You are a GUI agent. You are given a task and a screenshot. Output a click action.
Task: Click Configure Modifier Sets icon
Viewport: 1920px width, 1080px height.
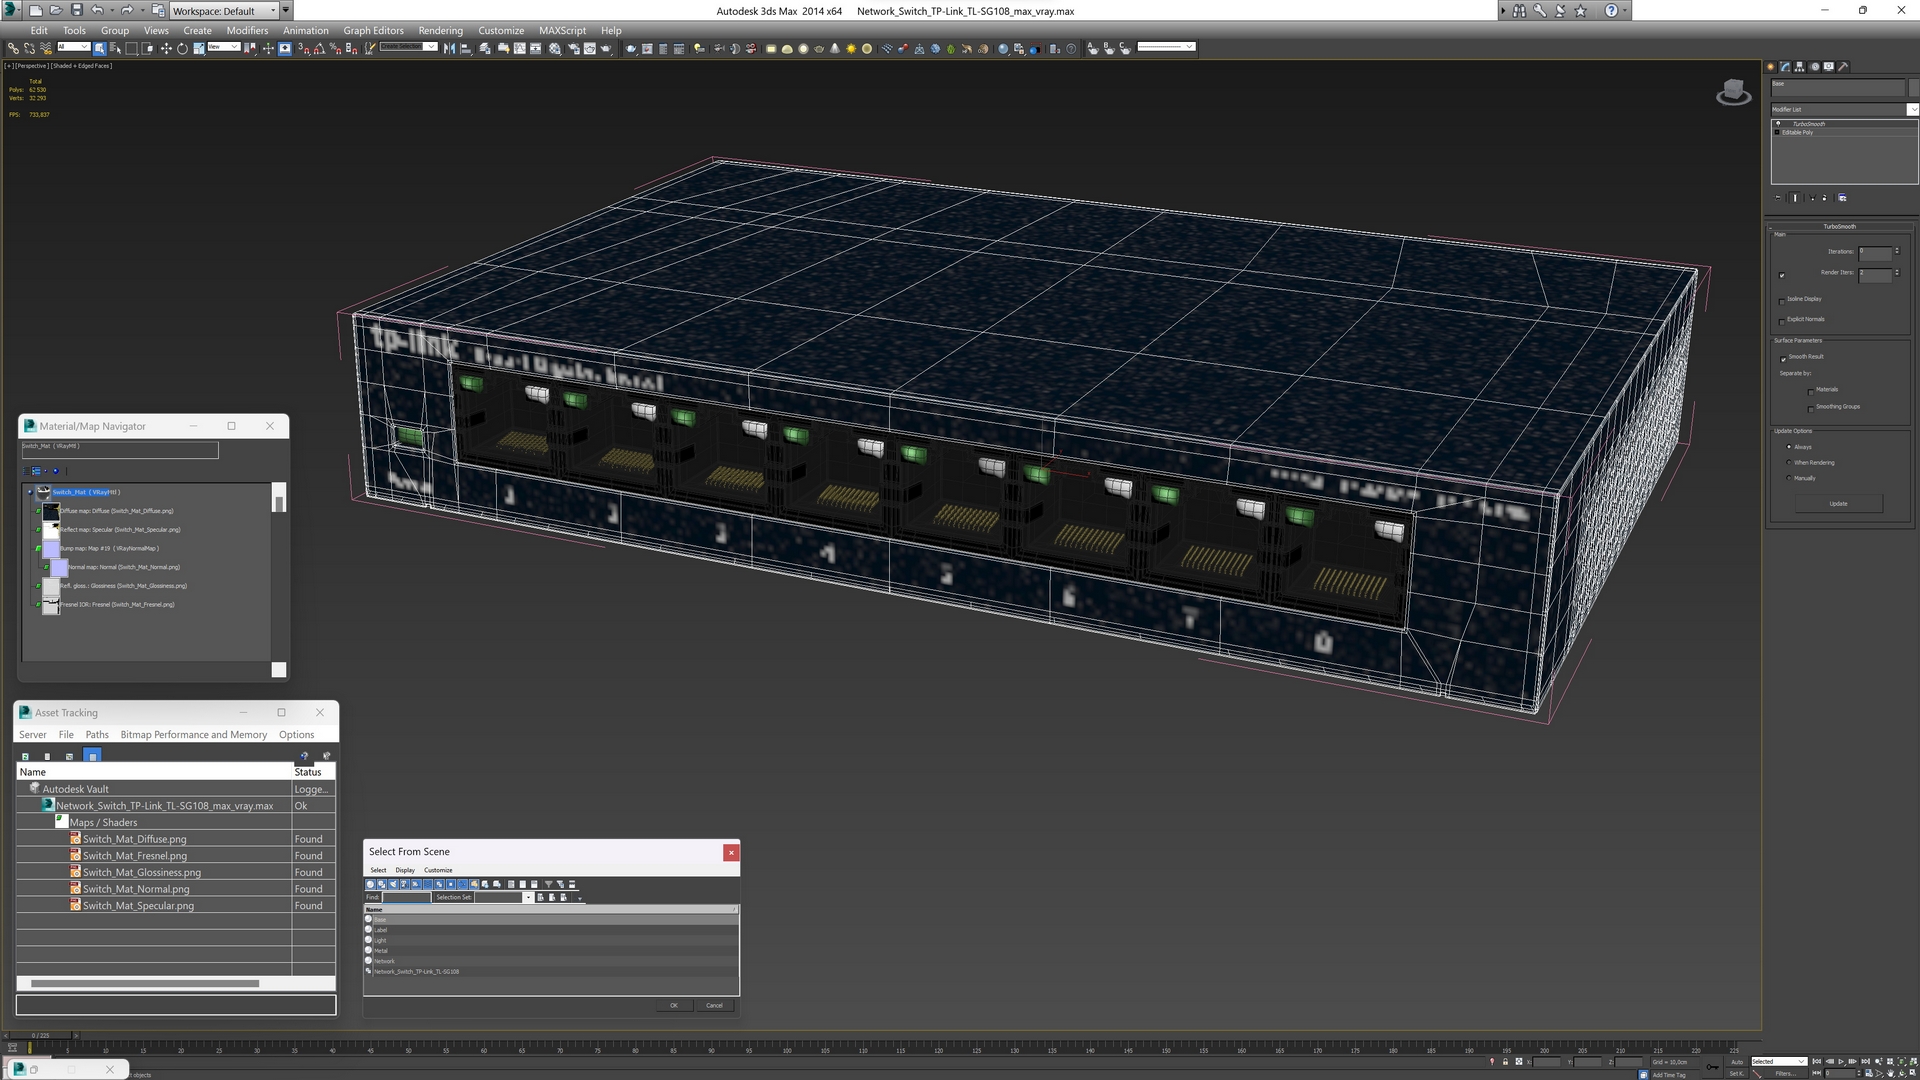tap(1842, 198)
